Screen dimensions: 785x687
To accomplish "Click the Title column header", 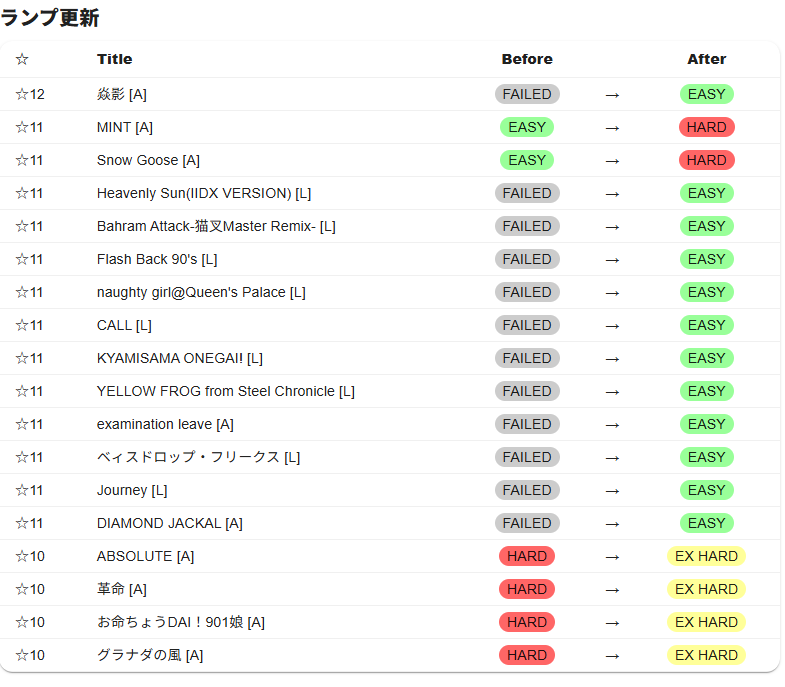I will pyautogui.click(x=115, y=59).
